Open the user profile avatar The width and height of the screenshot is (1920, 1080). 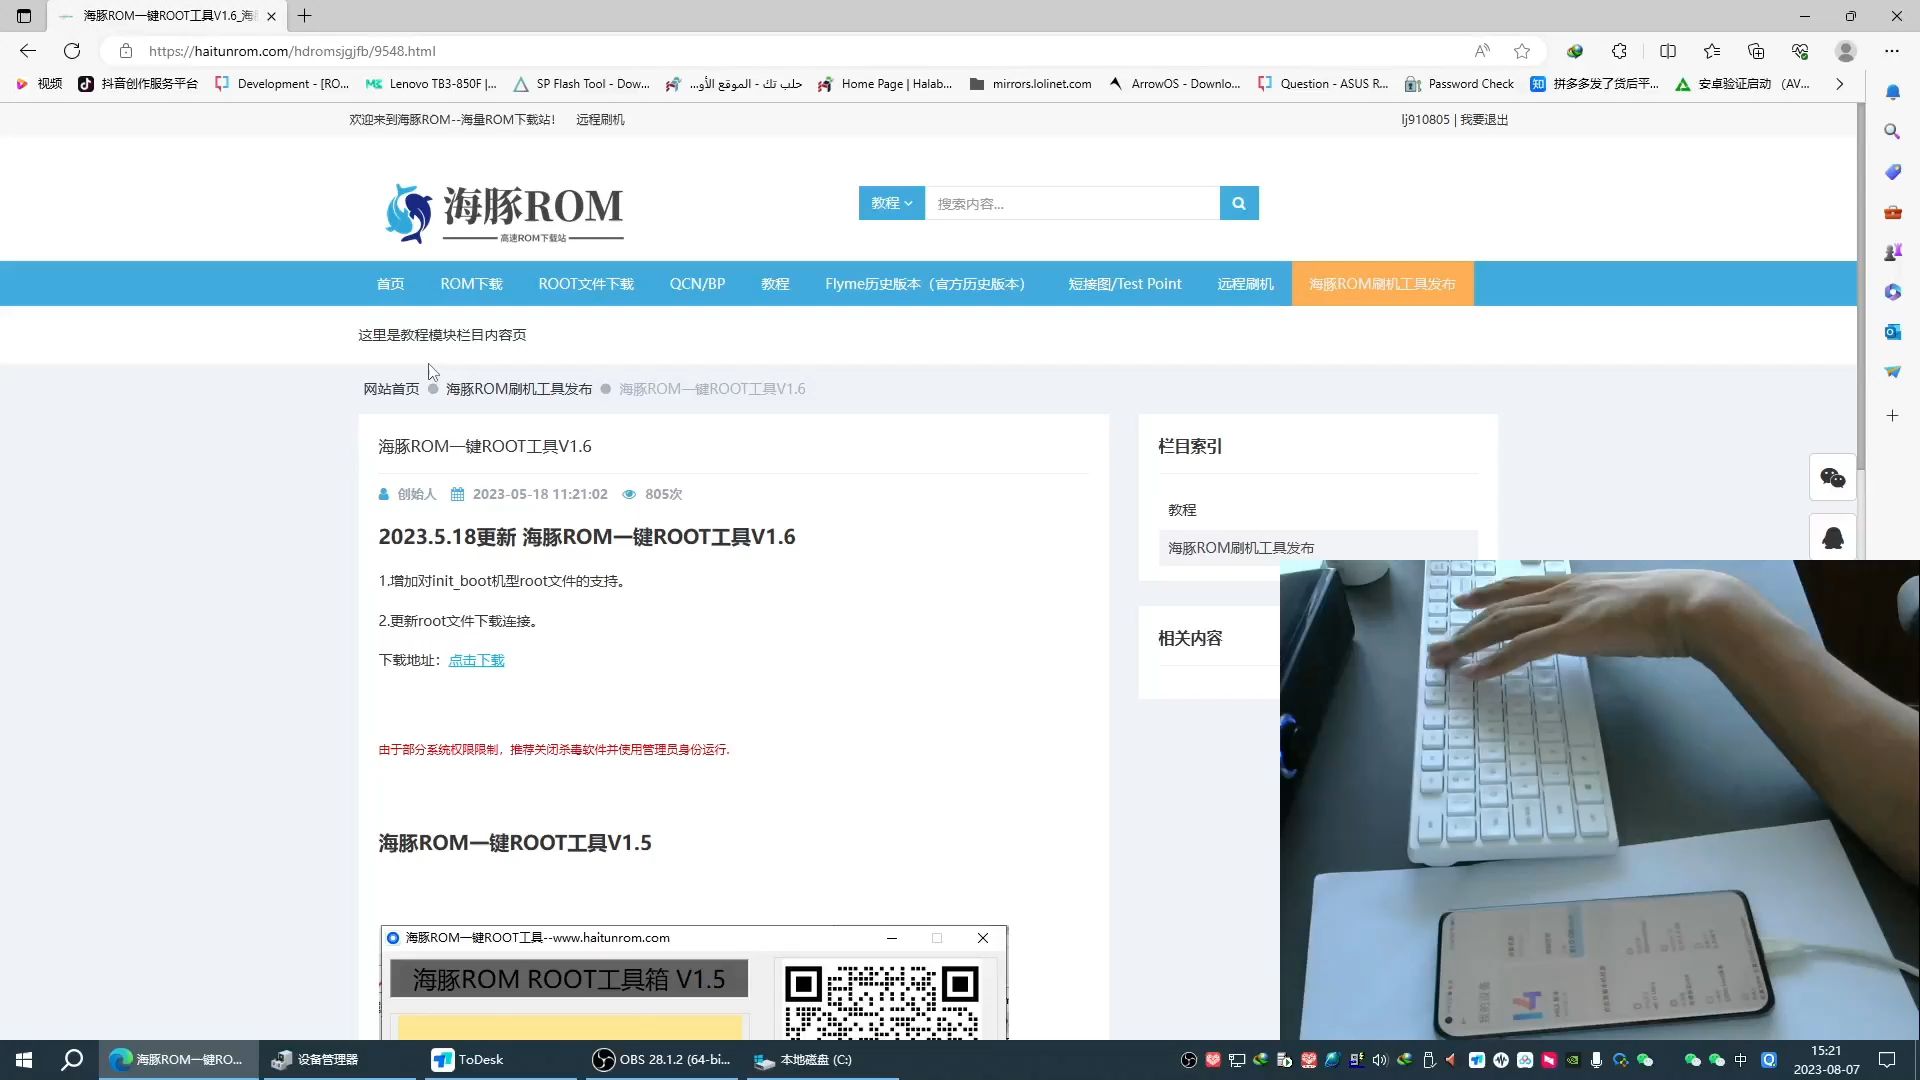[x=1846, y=51]
